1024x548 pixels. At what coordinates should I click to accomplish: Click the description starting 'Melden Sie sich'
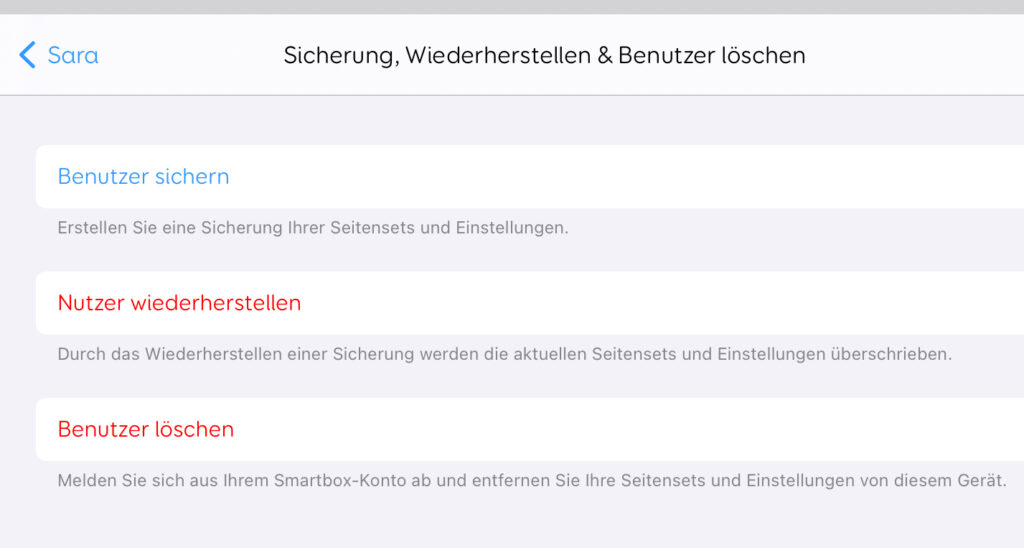coord(531,481)
